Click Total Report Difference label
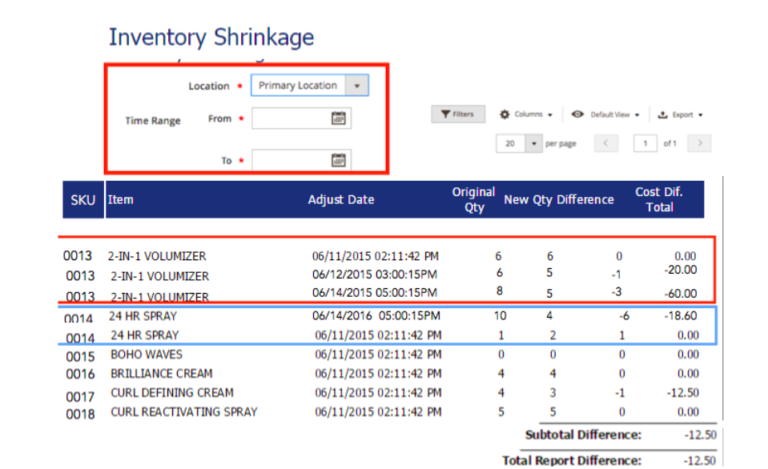Image resolution: width=768 pixels, height=469 pixels. coord(572,461)
